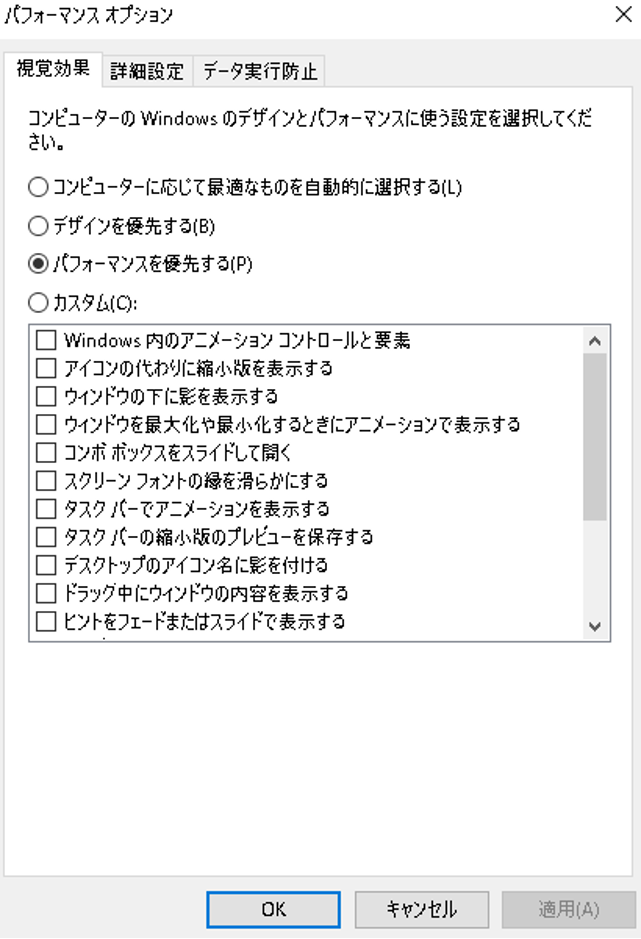The height and width of the screenshot is (939, 641).
Task: Close the パフォーマンス オプション dialog
Action: click(622, 15)
